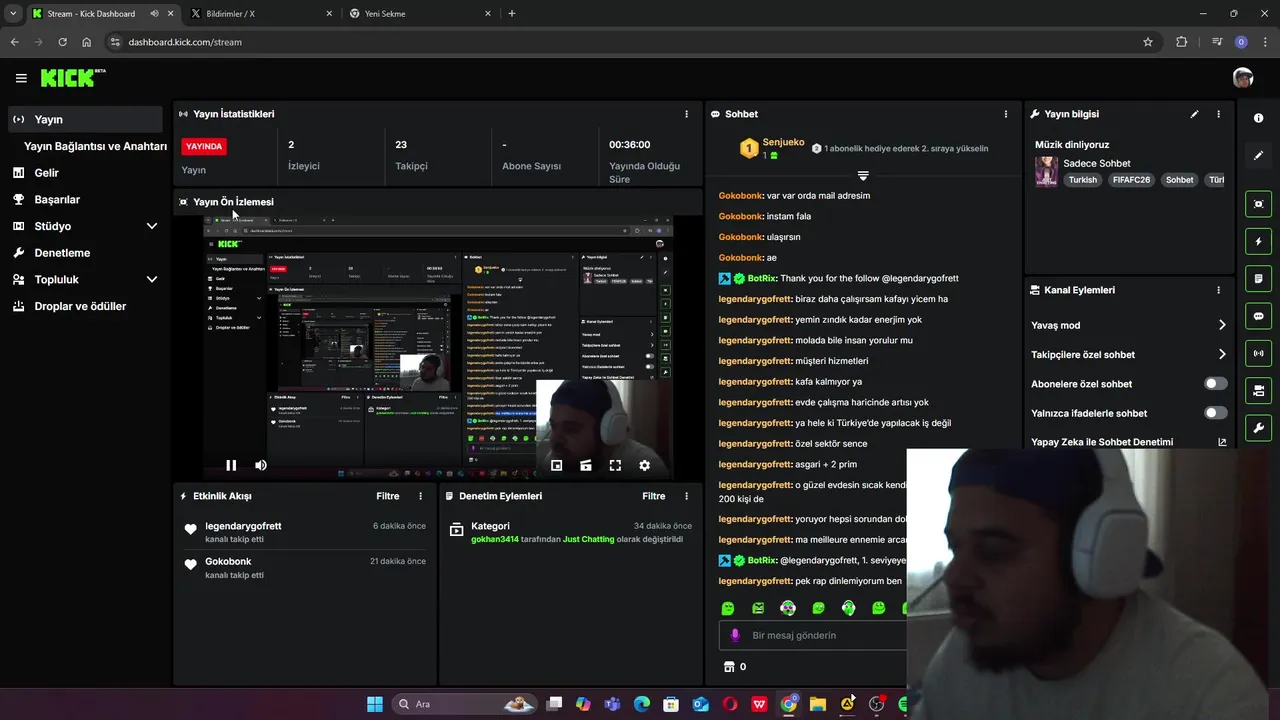Insert the headphones emote with purple glasses
This screenshot has height=720, width=1280.
pos(788,608)
